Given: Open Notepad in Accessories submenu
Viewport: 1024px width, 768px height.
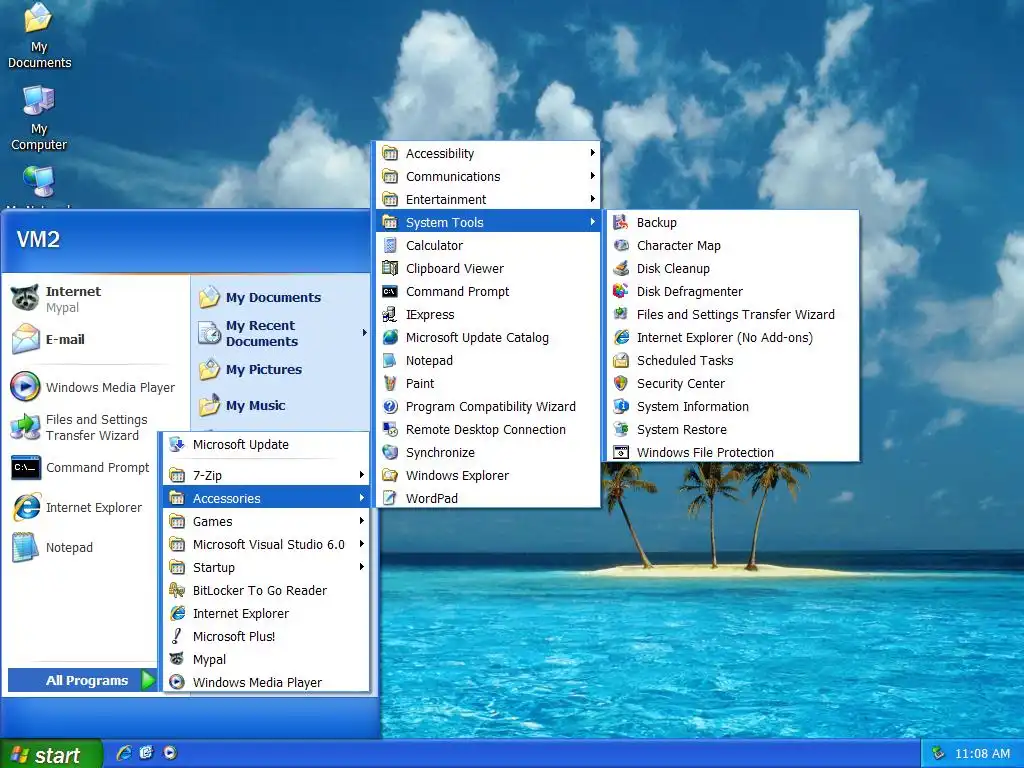Looking at the screenshot, I should 488,360.
